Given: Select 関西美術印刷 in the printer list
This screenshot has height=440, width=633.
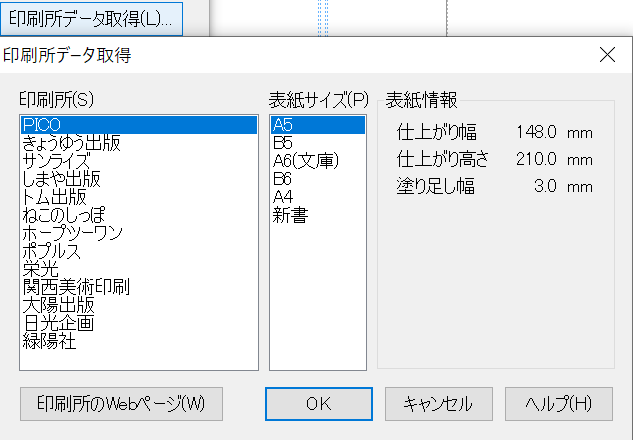Looking at the screenshot, I should click(139, 287).
